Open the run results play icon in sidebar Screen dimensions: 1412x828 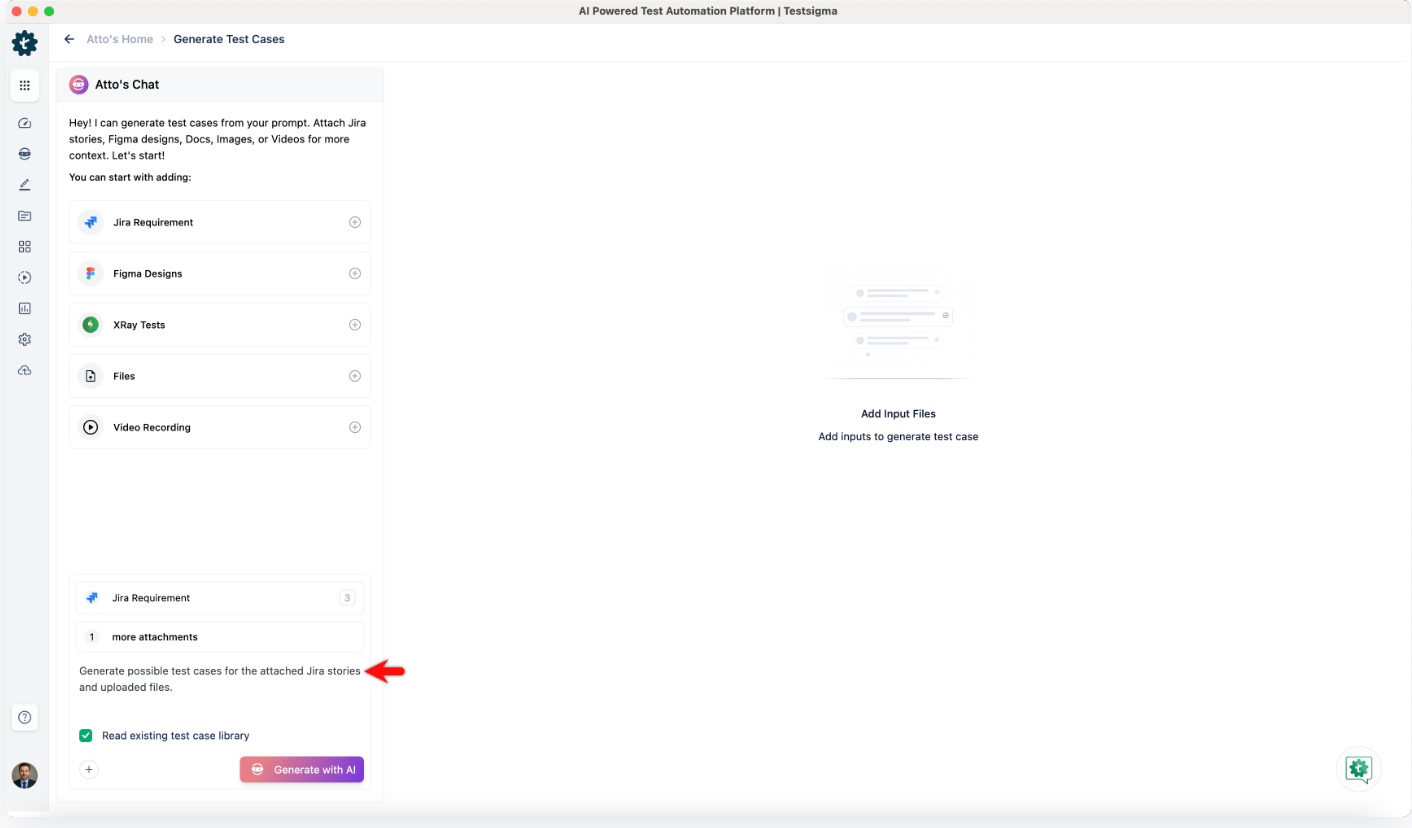tap(25, 278)
